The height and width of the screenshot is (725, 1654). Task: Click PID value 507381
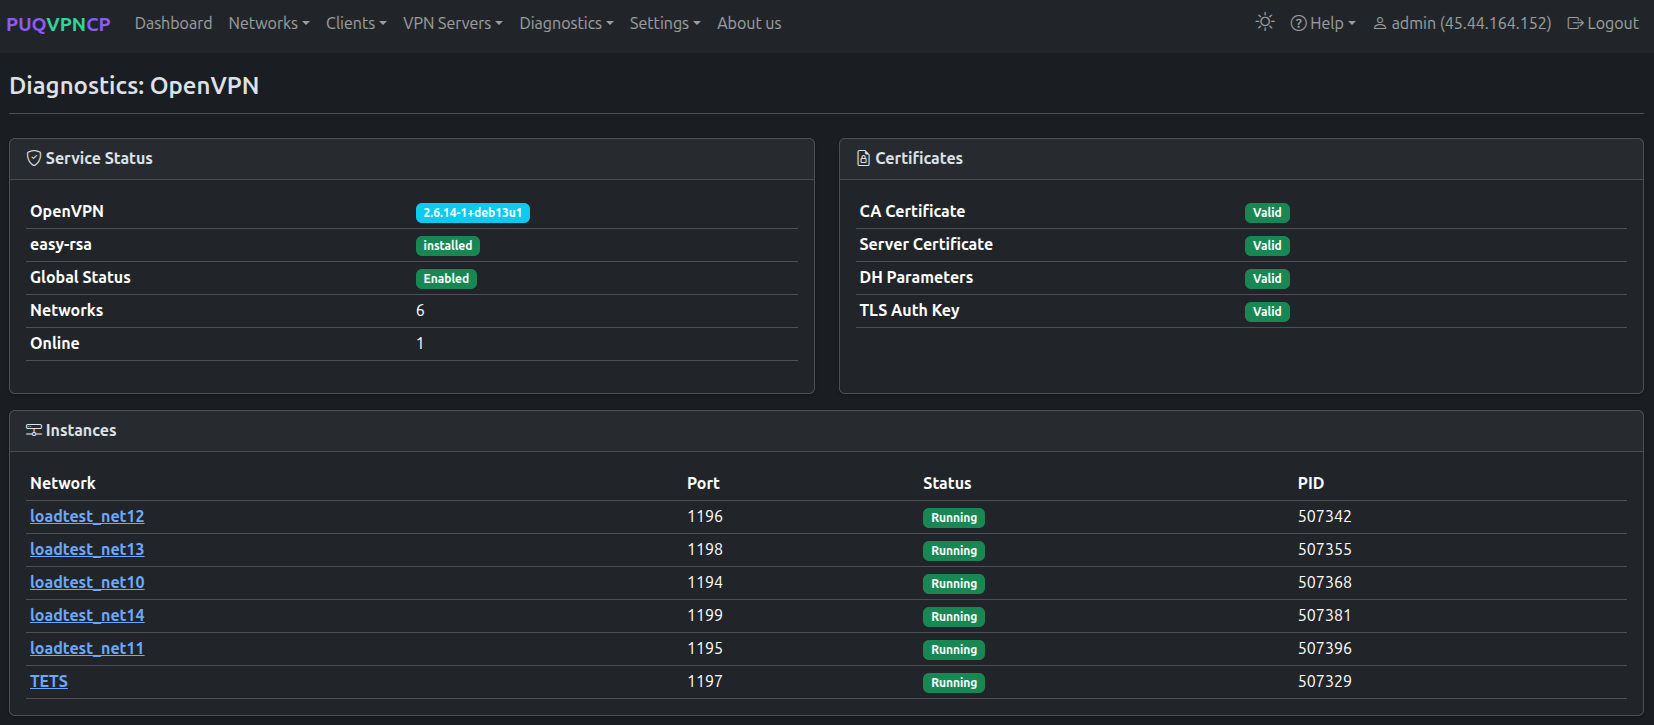pyautogui.click(x=1325, y=615)
